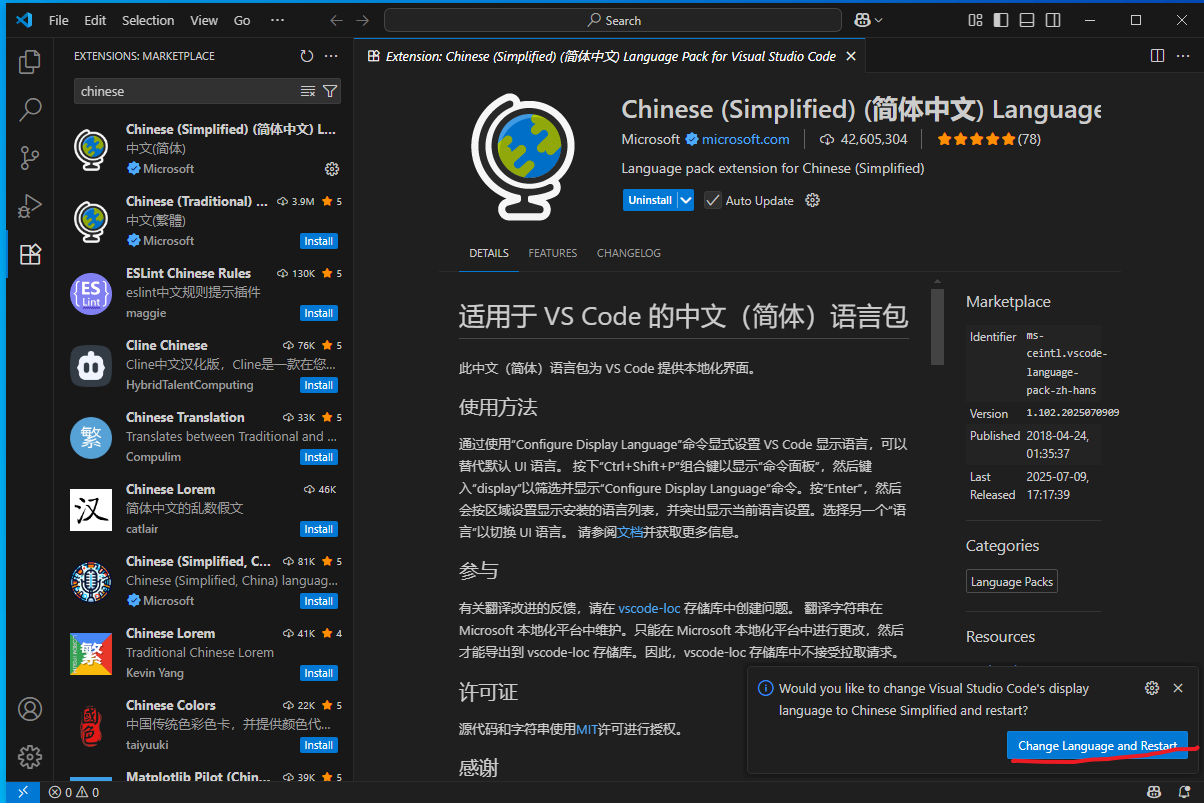This screenshot has width=1204, height=803.
Task: Open notification settings gear
Action: coord(1152,688)
